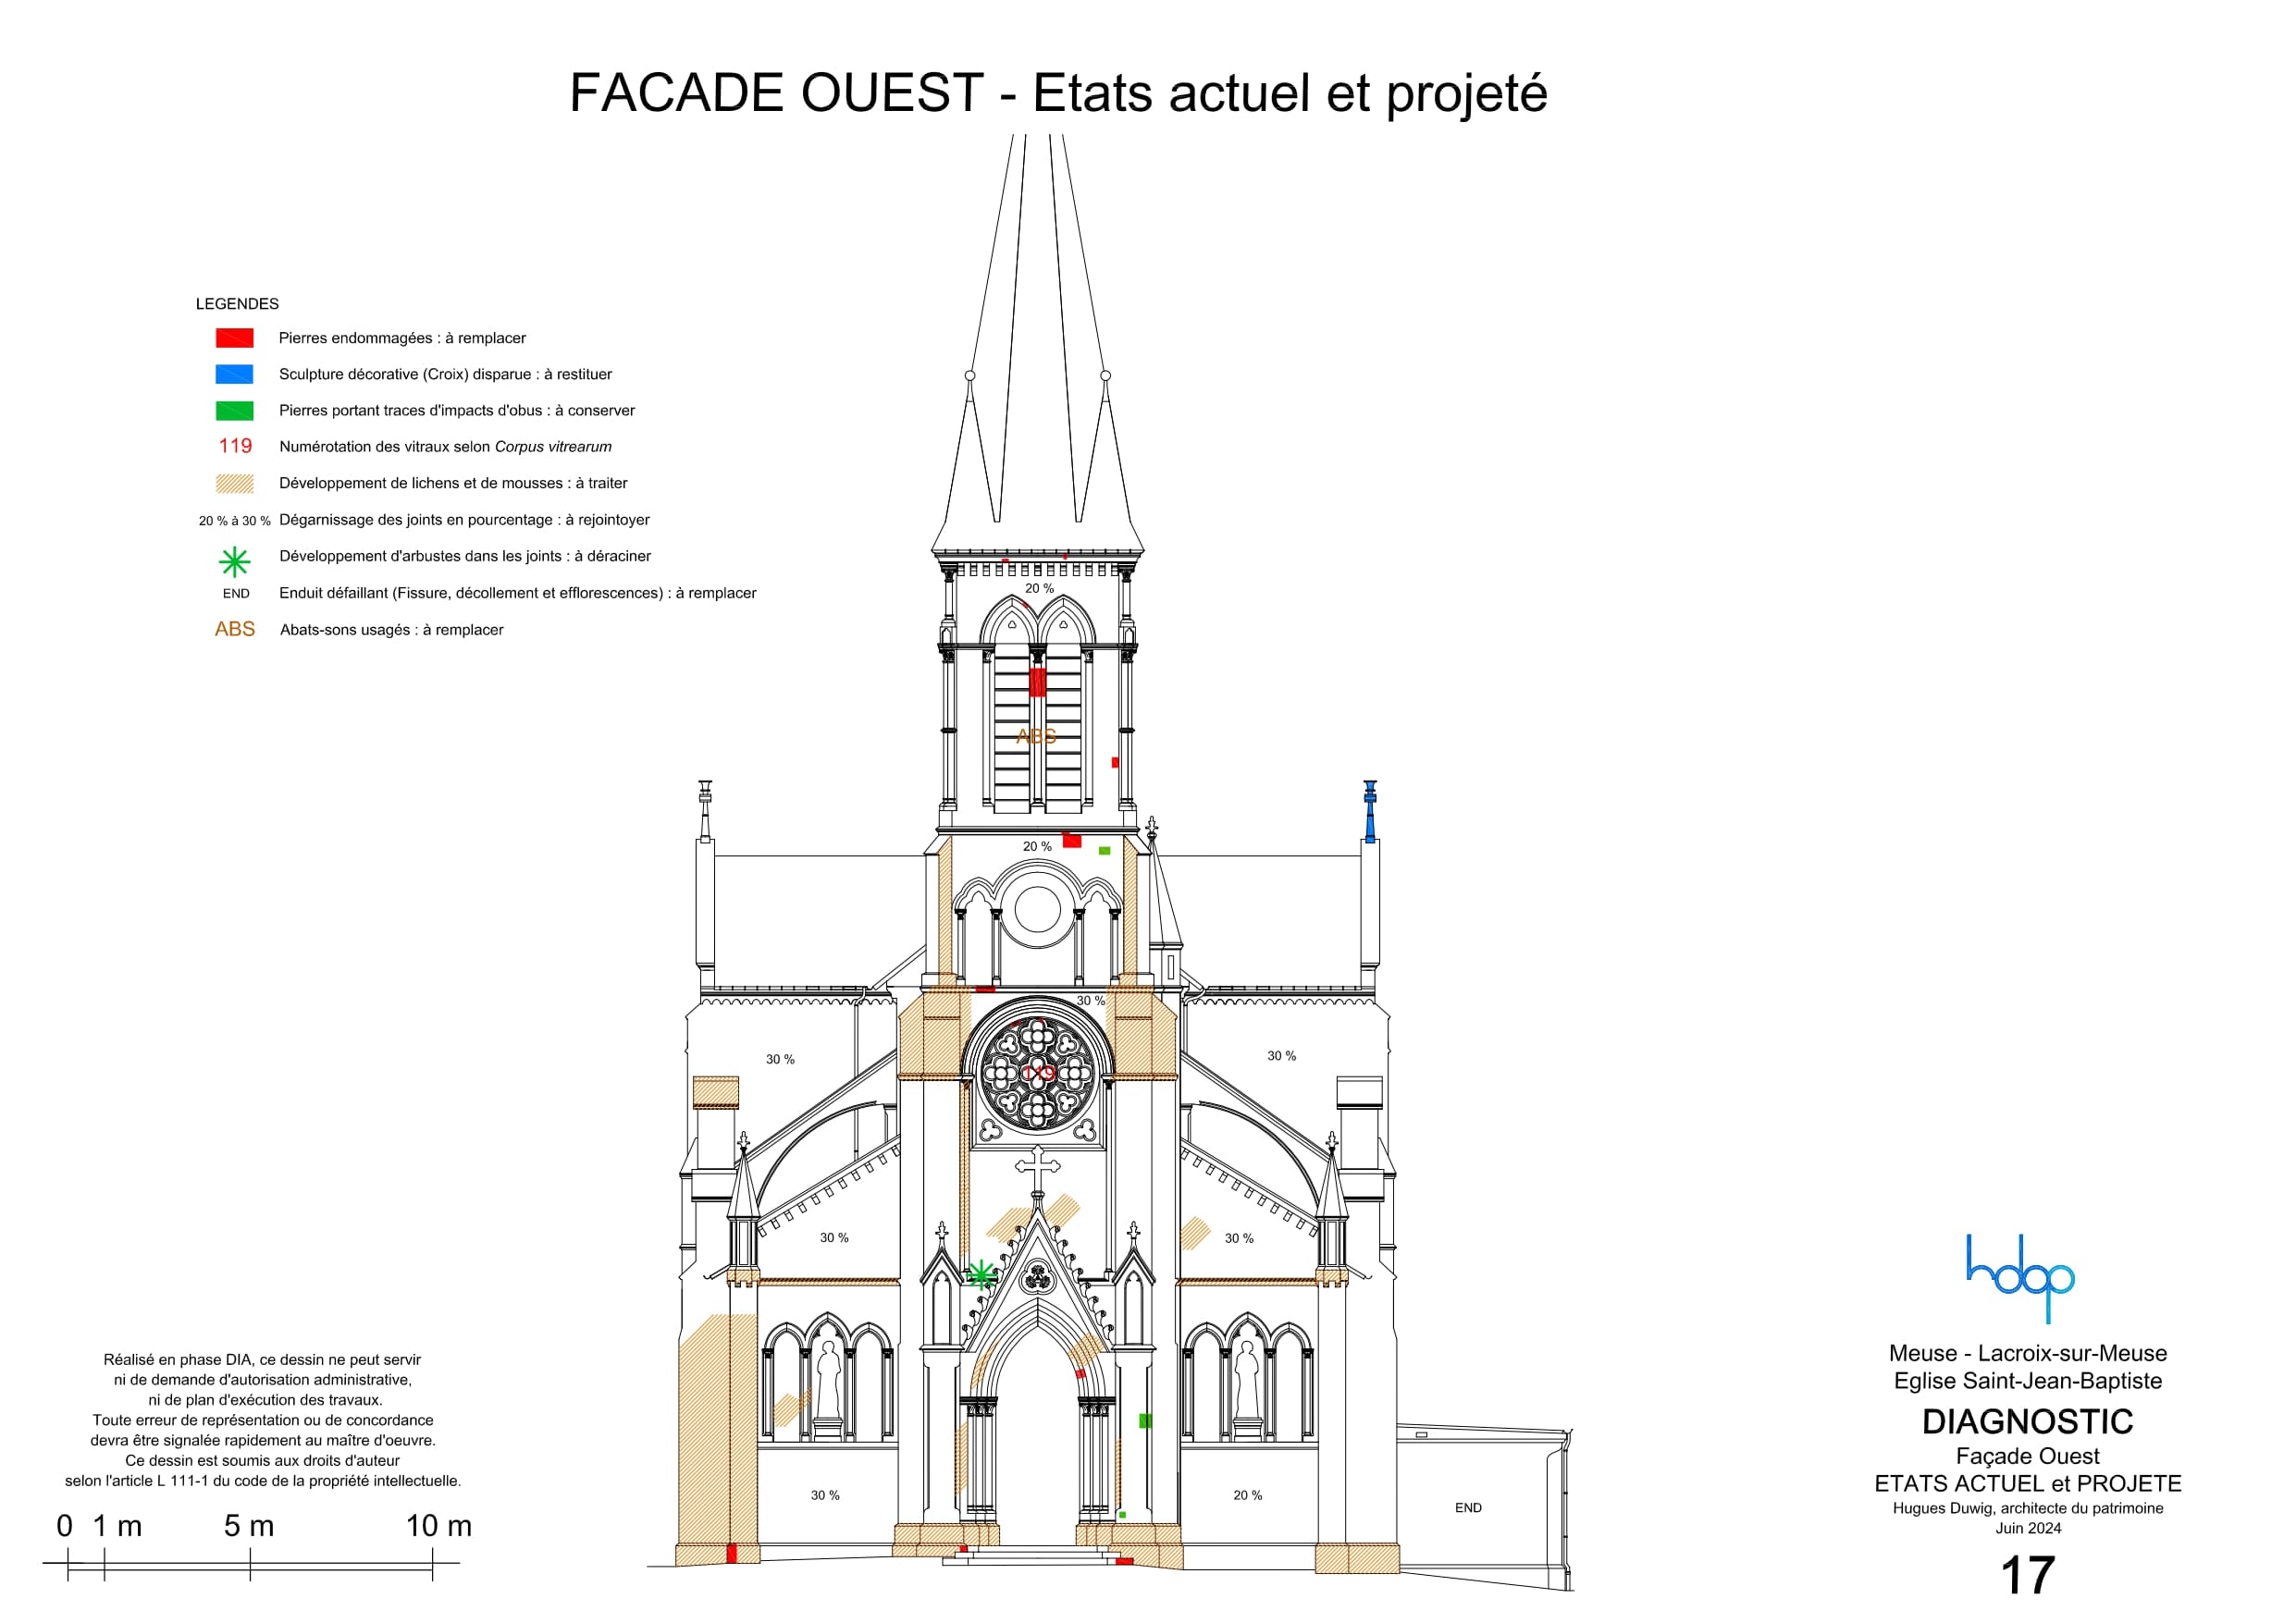Click the red 119 window numbering legend label
2296x1623 pixels.
[x=235, y=446]
